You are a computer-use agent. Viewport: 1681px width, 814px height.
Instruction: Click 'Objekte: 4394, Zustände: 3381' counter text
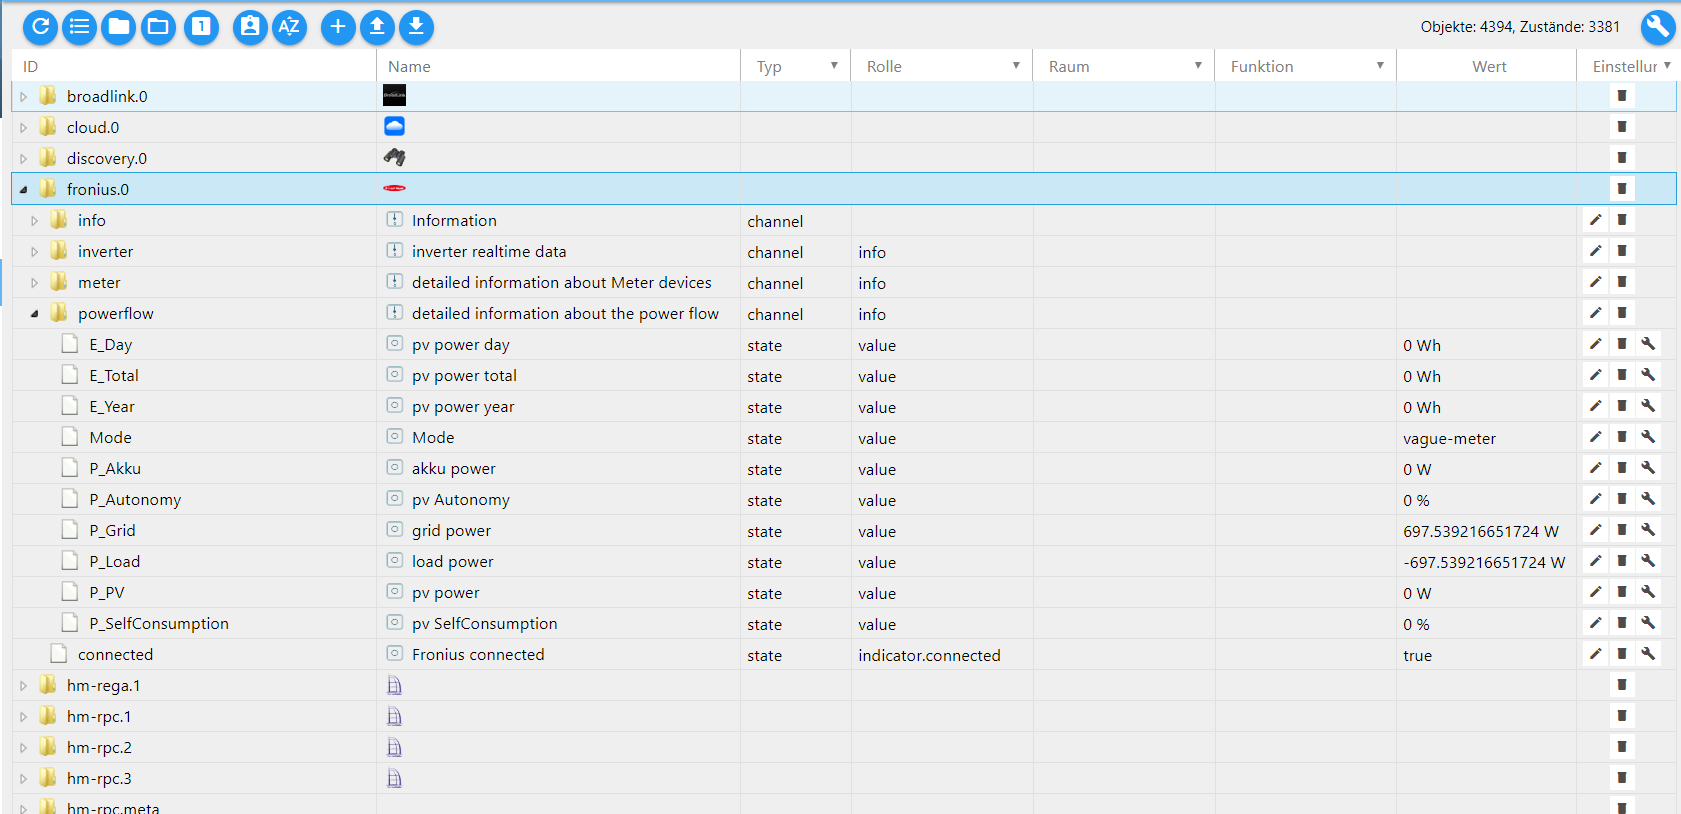(x=1520, y=27)
